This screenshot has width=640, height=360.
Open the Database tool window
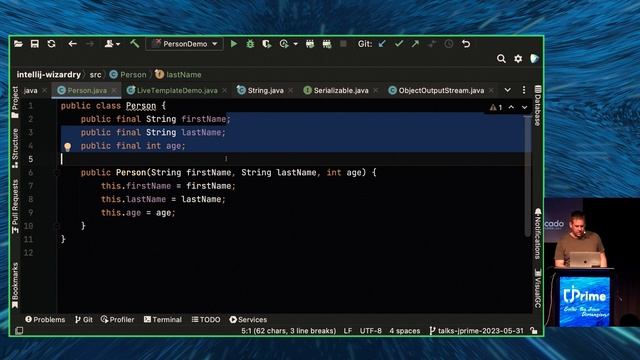point(538,105)
